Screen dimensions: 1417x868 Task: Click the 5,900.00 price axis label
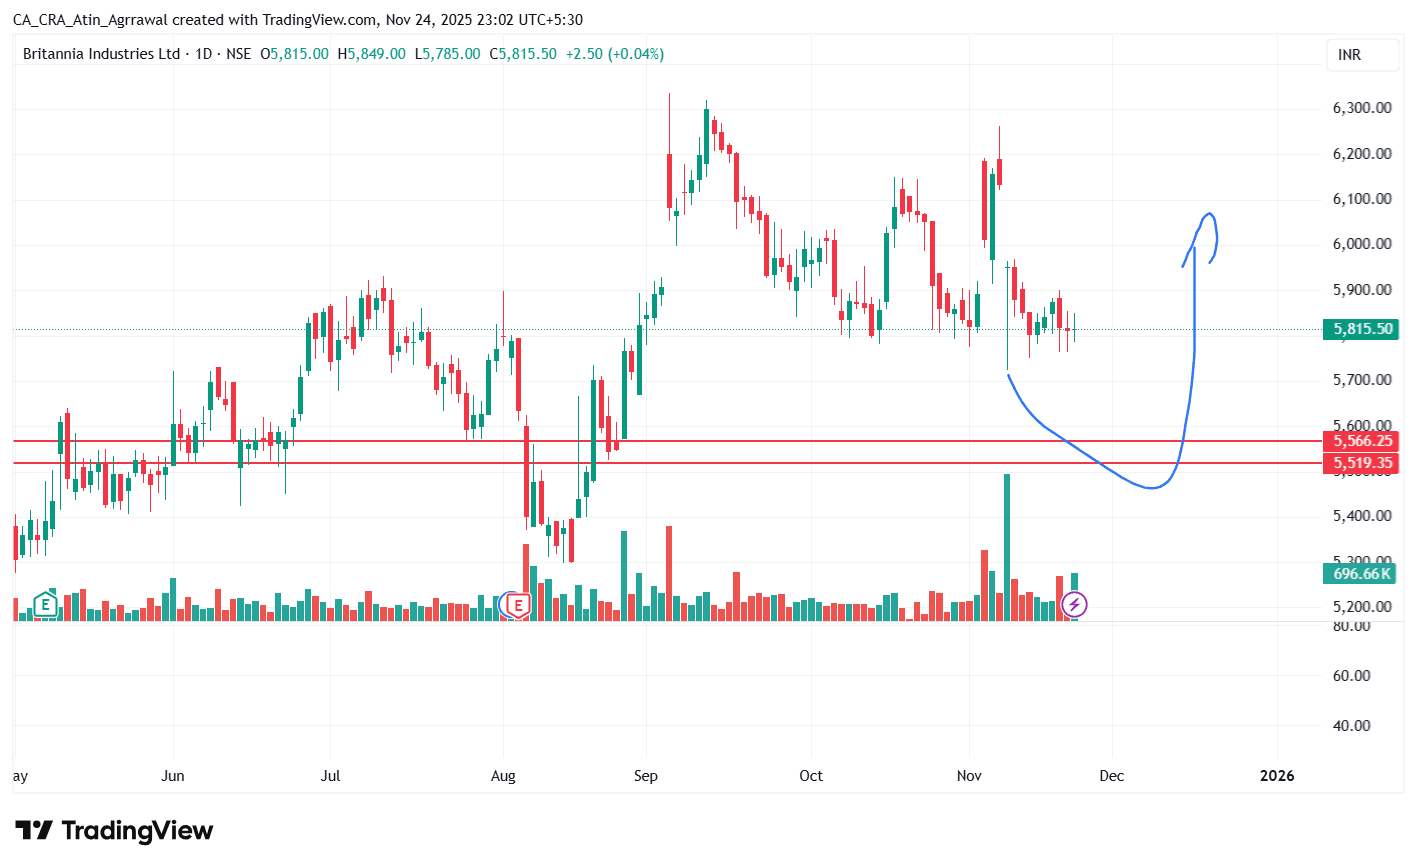pos(1362,290)
